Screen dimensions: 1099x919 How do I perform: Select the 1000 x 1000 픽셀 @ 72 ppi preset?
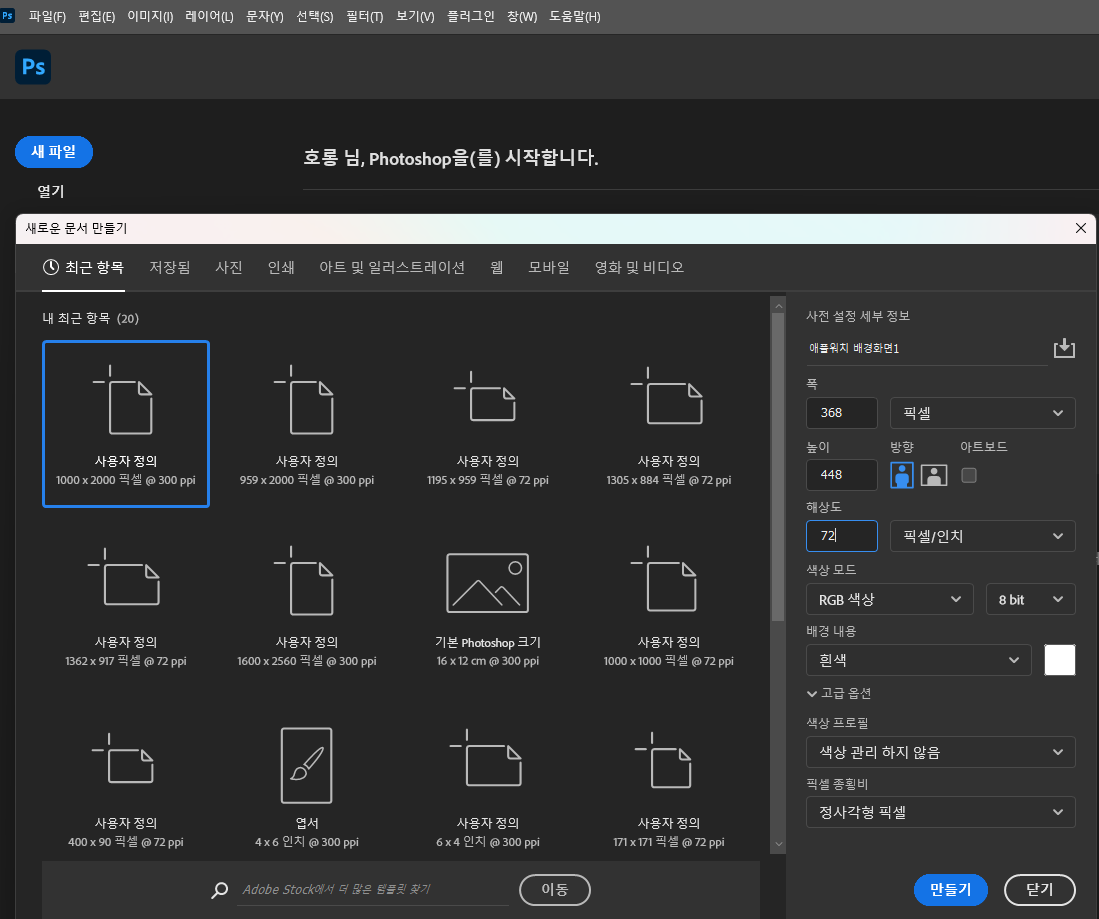669,605
